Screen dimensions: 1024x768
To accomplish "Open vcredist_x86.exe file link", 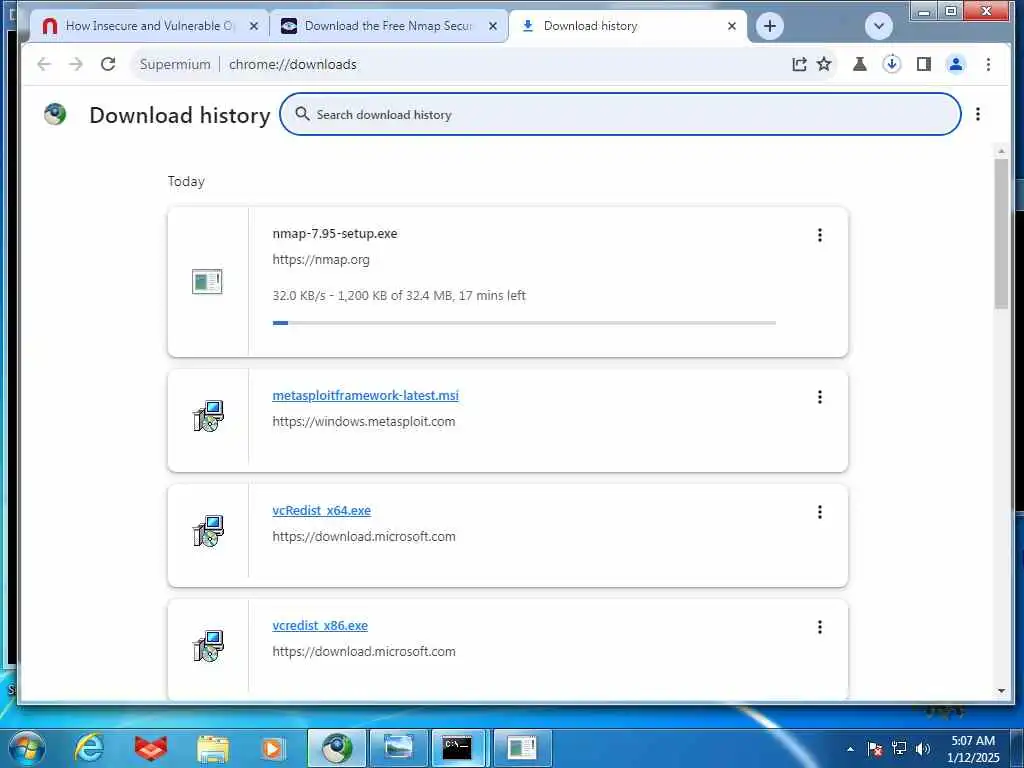I will coord(320,625).
